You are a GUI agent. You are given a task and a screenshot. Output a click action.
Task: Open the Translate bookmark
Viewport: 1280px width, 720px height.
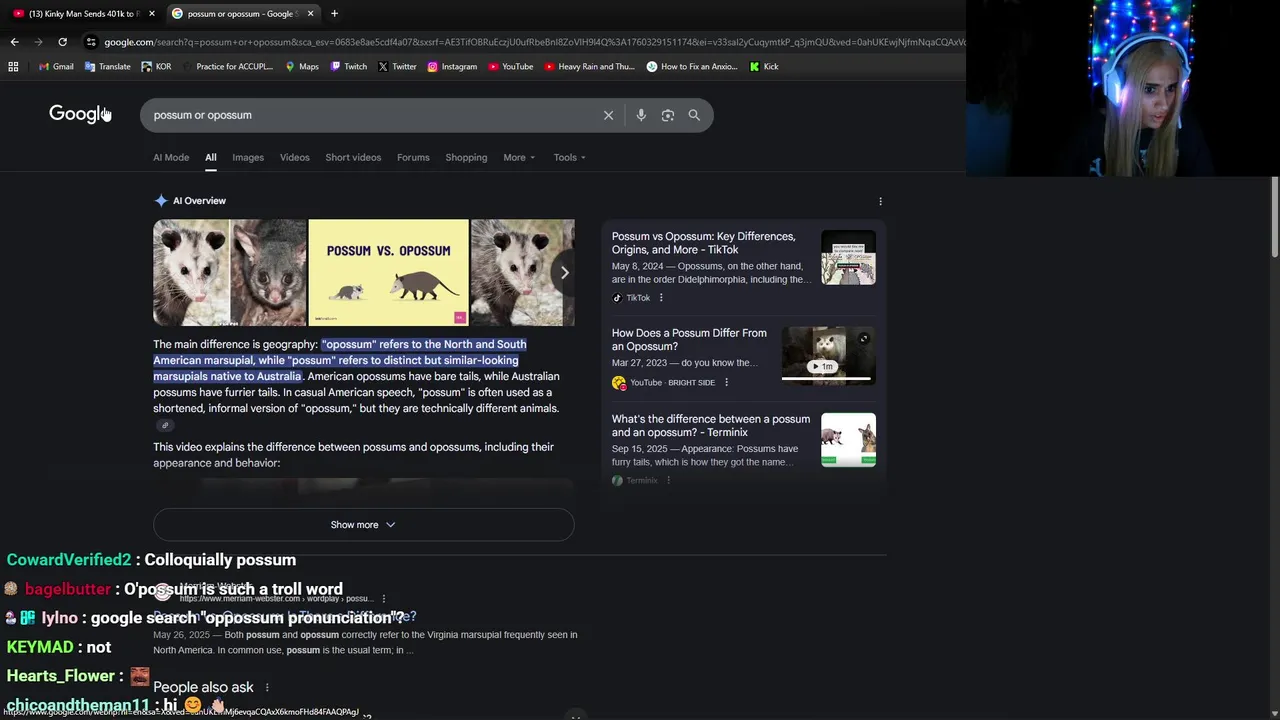point(108,67)
